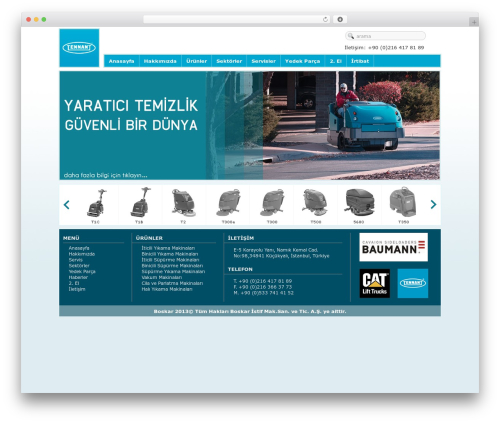
Task: Go to Anasayfa in the navigation bar
Action: pyautogui.click(x=121, y=61)
